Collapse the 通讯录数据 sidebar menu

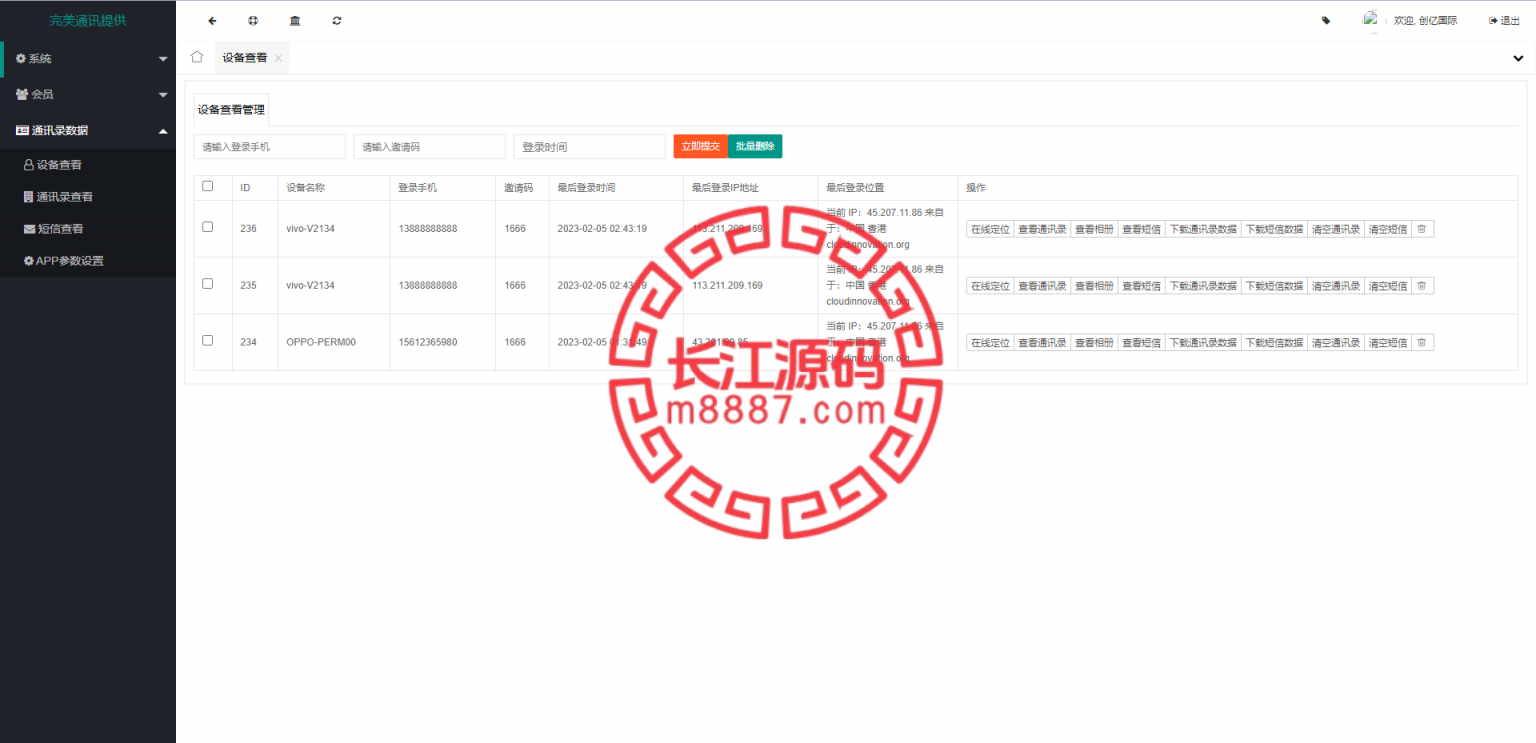[88, 130]
